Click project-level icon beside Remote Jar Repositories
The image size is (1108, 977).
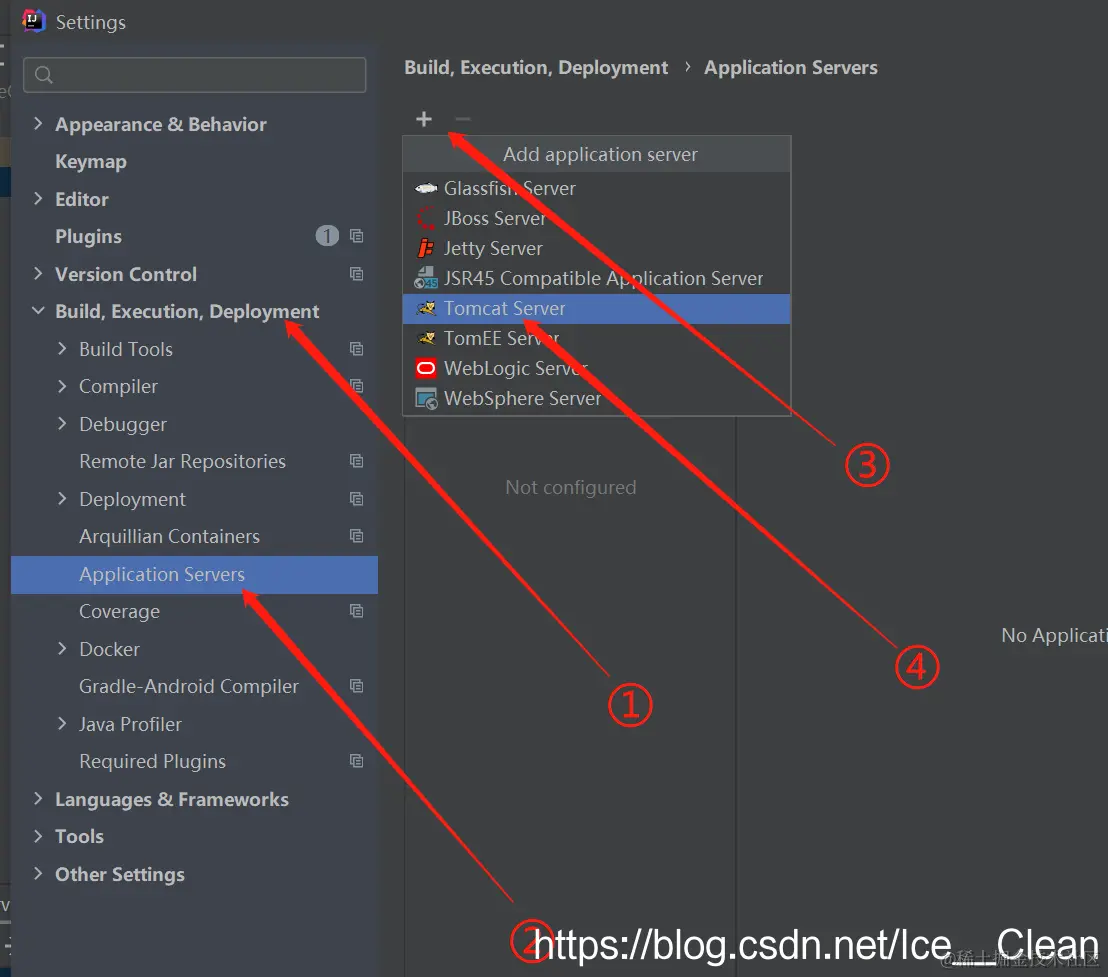[x=356, y=461]
